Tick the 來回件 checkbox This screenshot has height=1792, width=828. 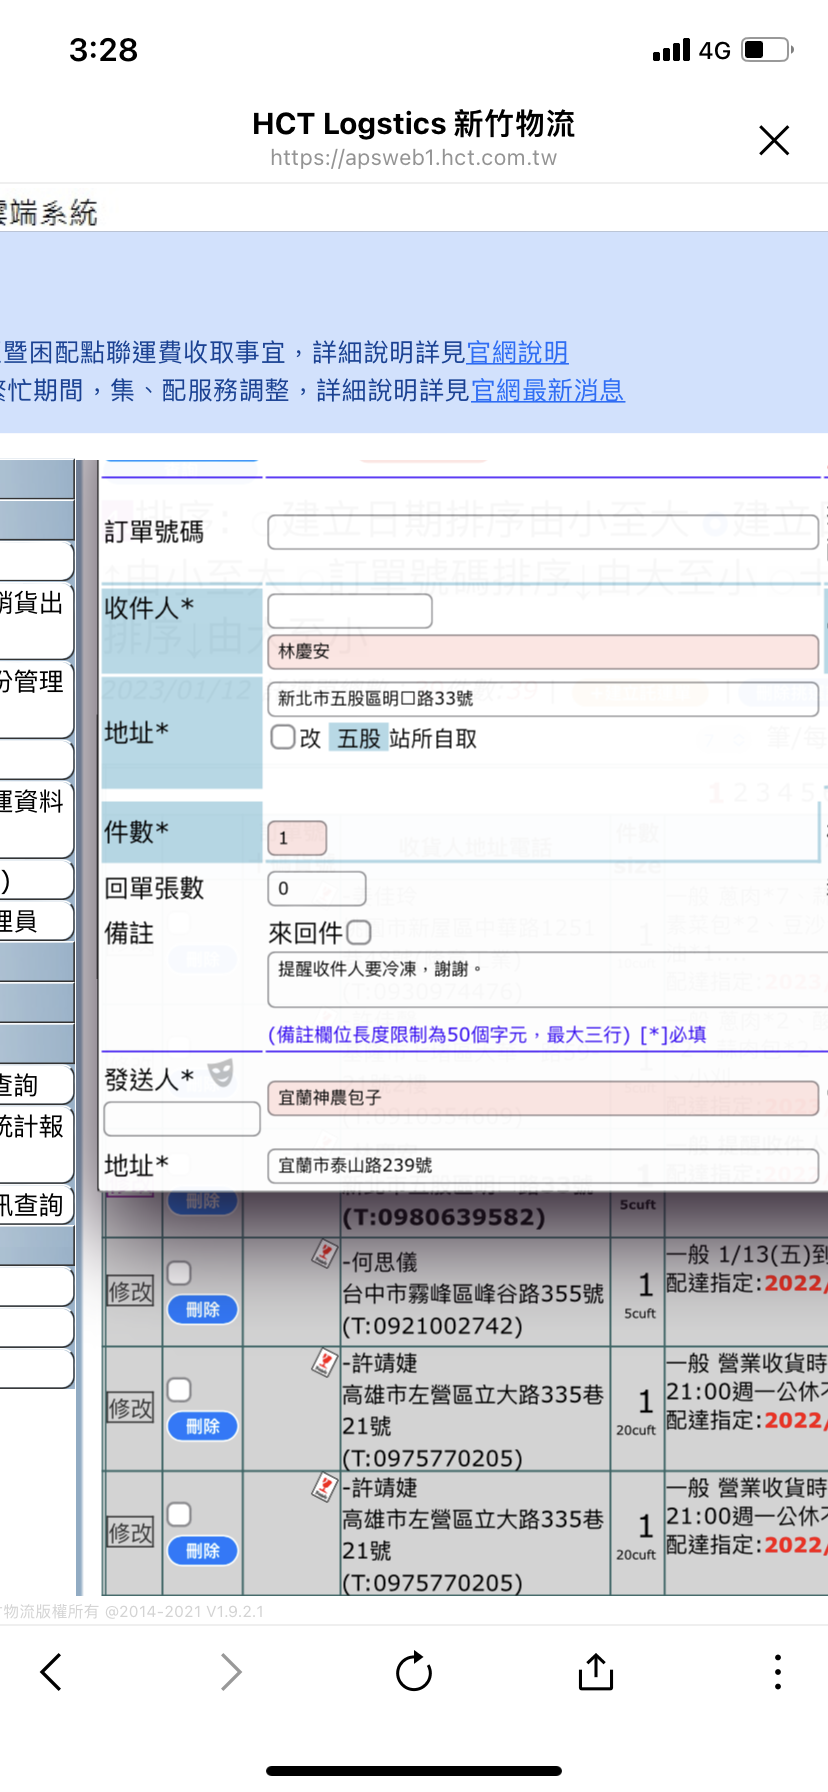359,932
